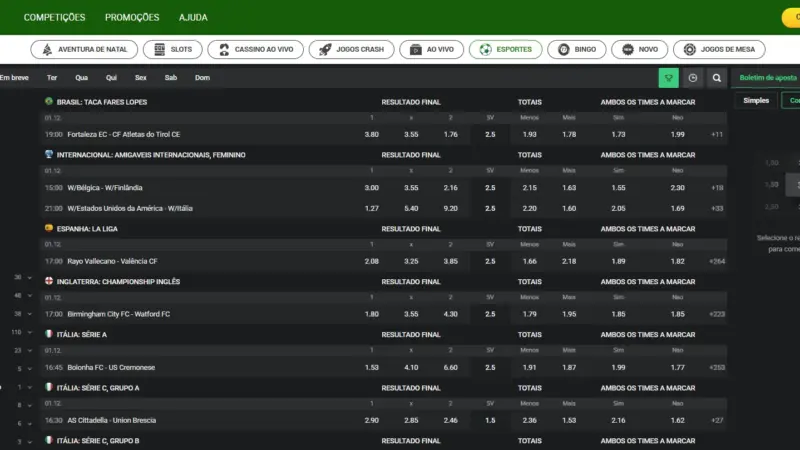Click the Spain flag icon by La Liga
The height and width of the screenshot is (450, 800).
(48, 228)
